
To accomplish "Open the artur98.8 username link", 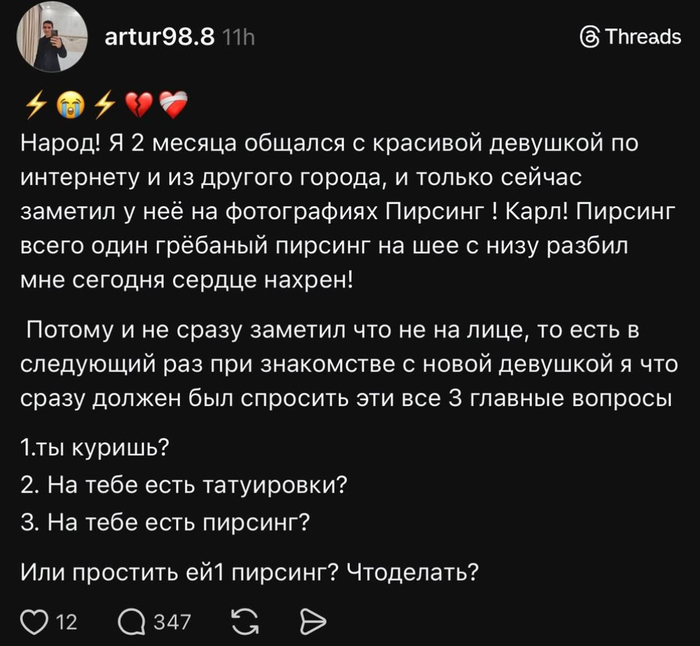I will (159, 38).
